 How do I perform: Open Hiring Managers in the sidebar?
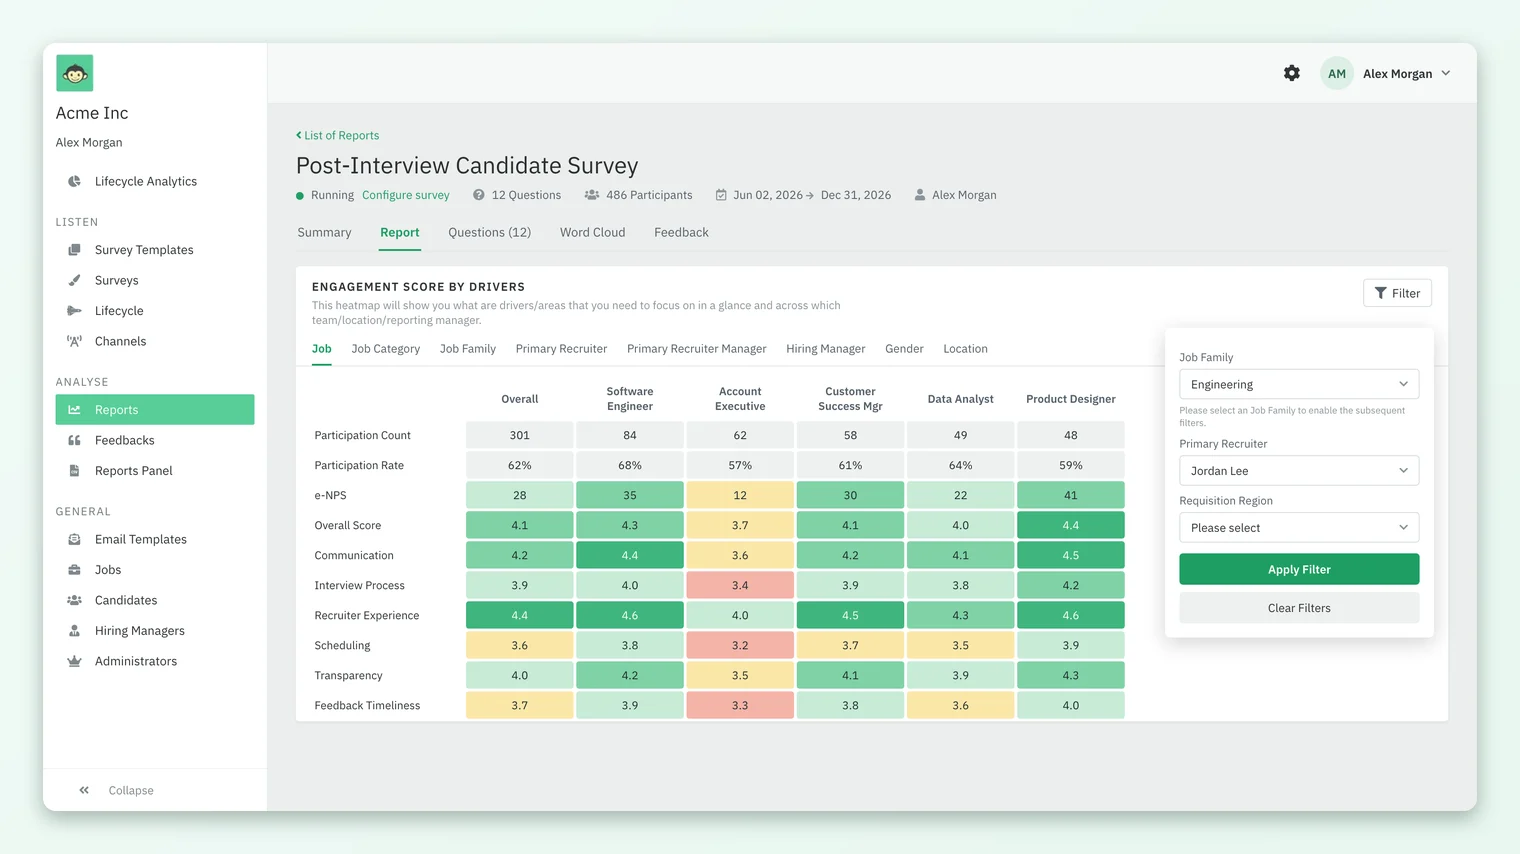tap(139, 631)
